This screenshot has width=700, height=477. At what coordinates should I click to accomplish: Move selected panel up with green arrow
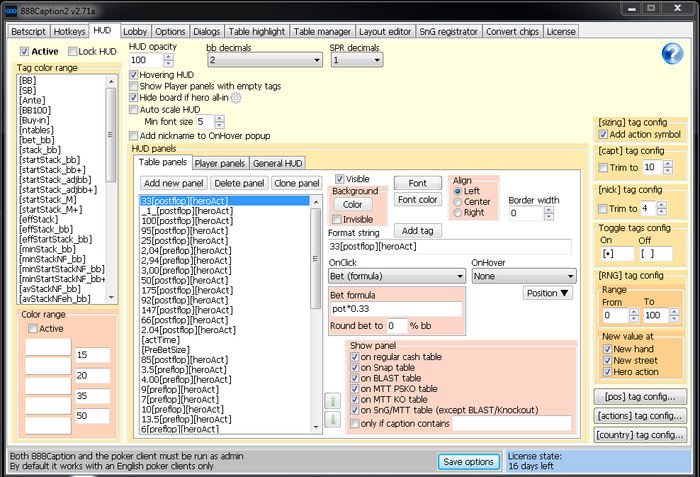(x=332, y=401)
